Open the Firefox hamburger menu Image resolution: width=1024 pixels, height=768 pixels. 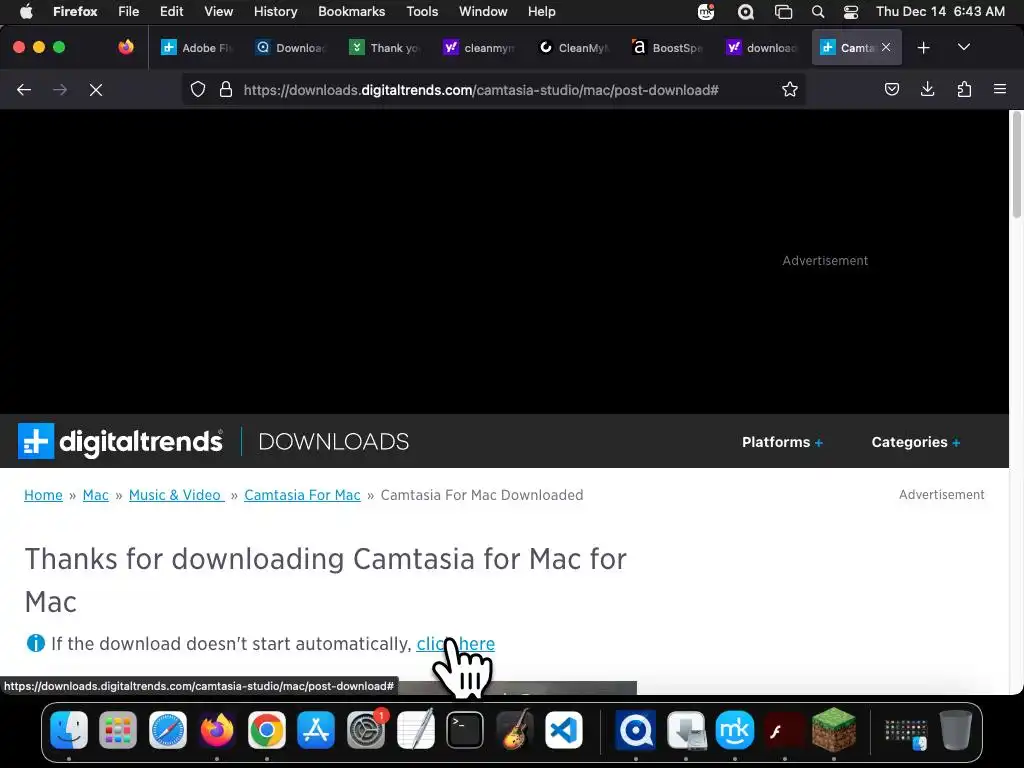[1000, 89]
